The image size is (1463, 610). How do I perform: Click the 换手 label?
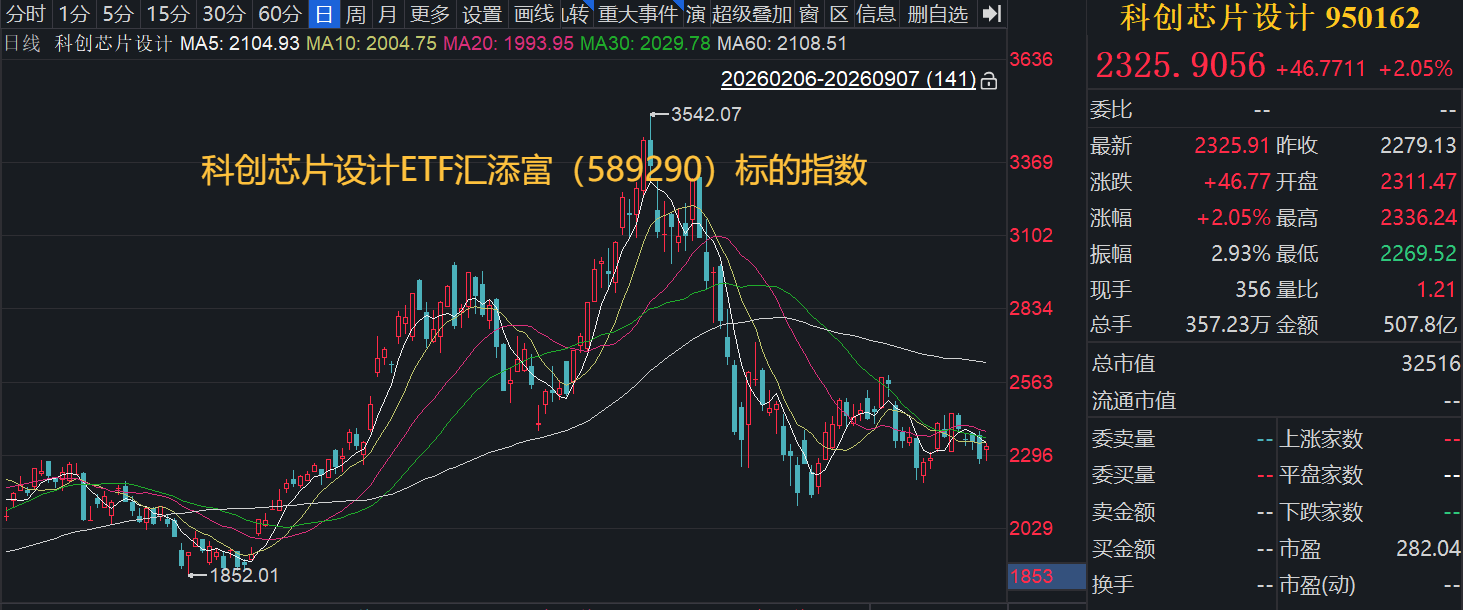1111,585
